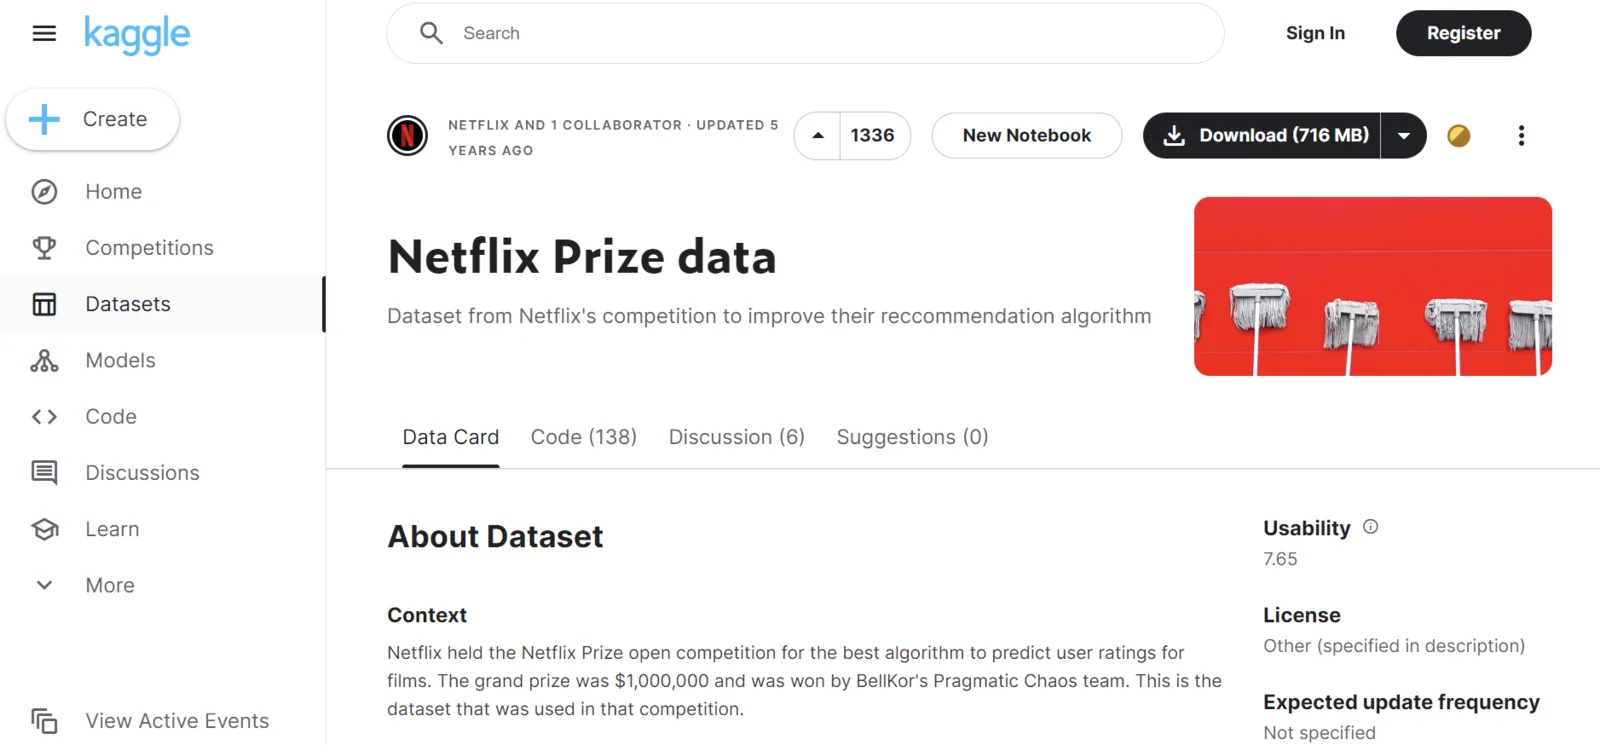Image resolution: width=1600 pixels, height=745 pixels.
Task: Switch to the Code (138) tab
Action: pyautogui.click(x=584, y=437)
